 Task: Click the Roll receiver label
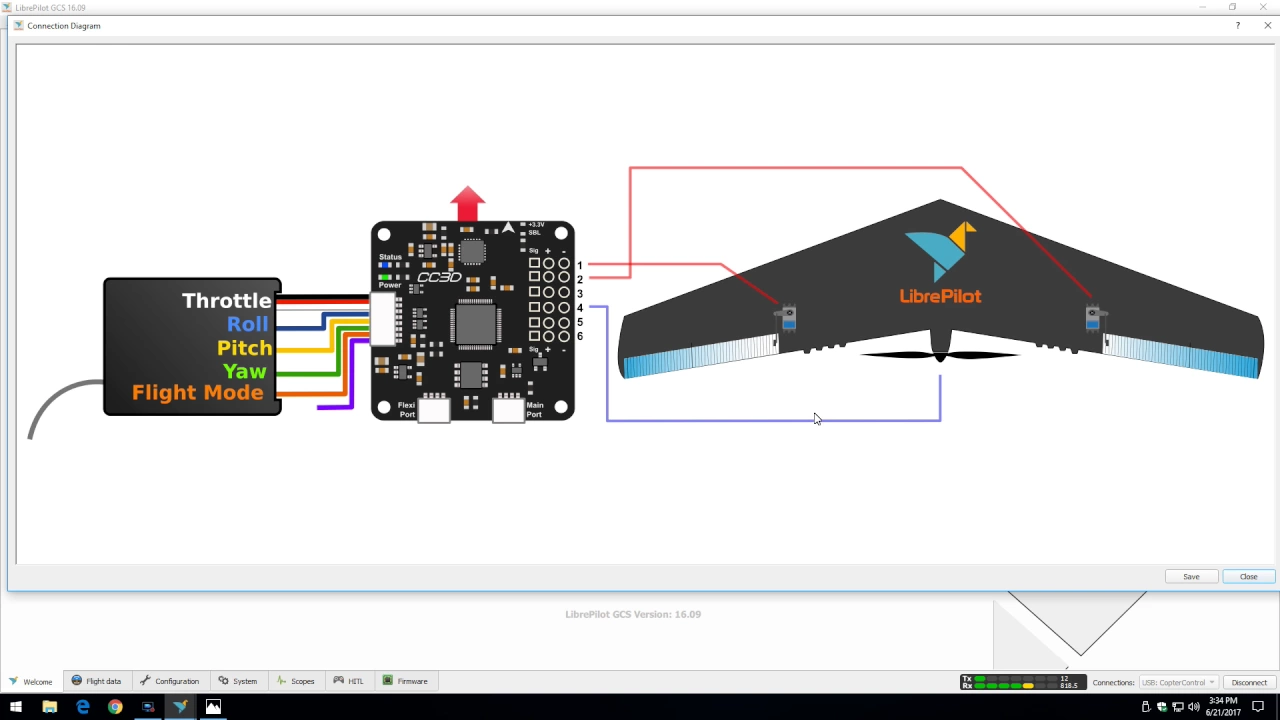[248, 324]
